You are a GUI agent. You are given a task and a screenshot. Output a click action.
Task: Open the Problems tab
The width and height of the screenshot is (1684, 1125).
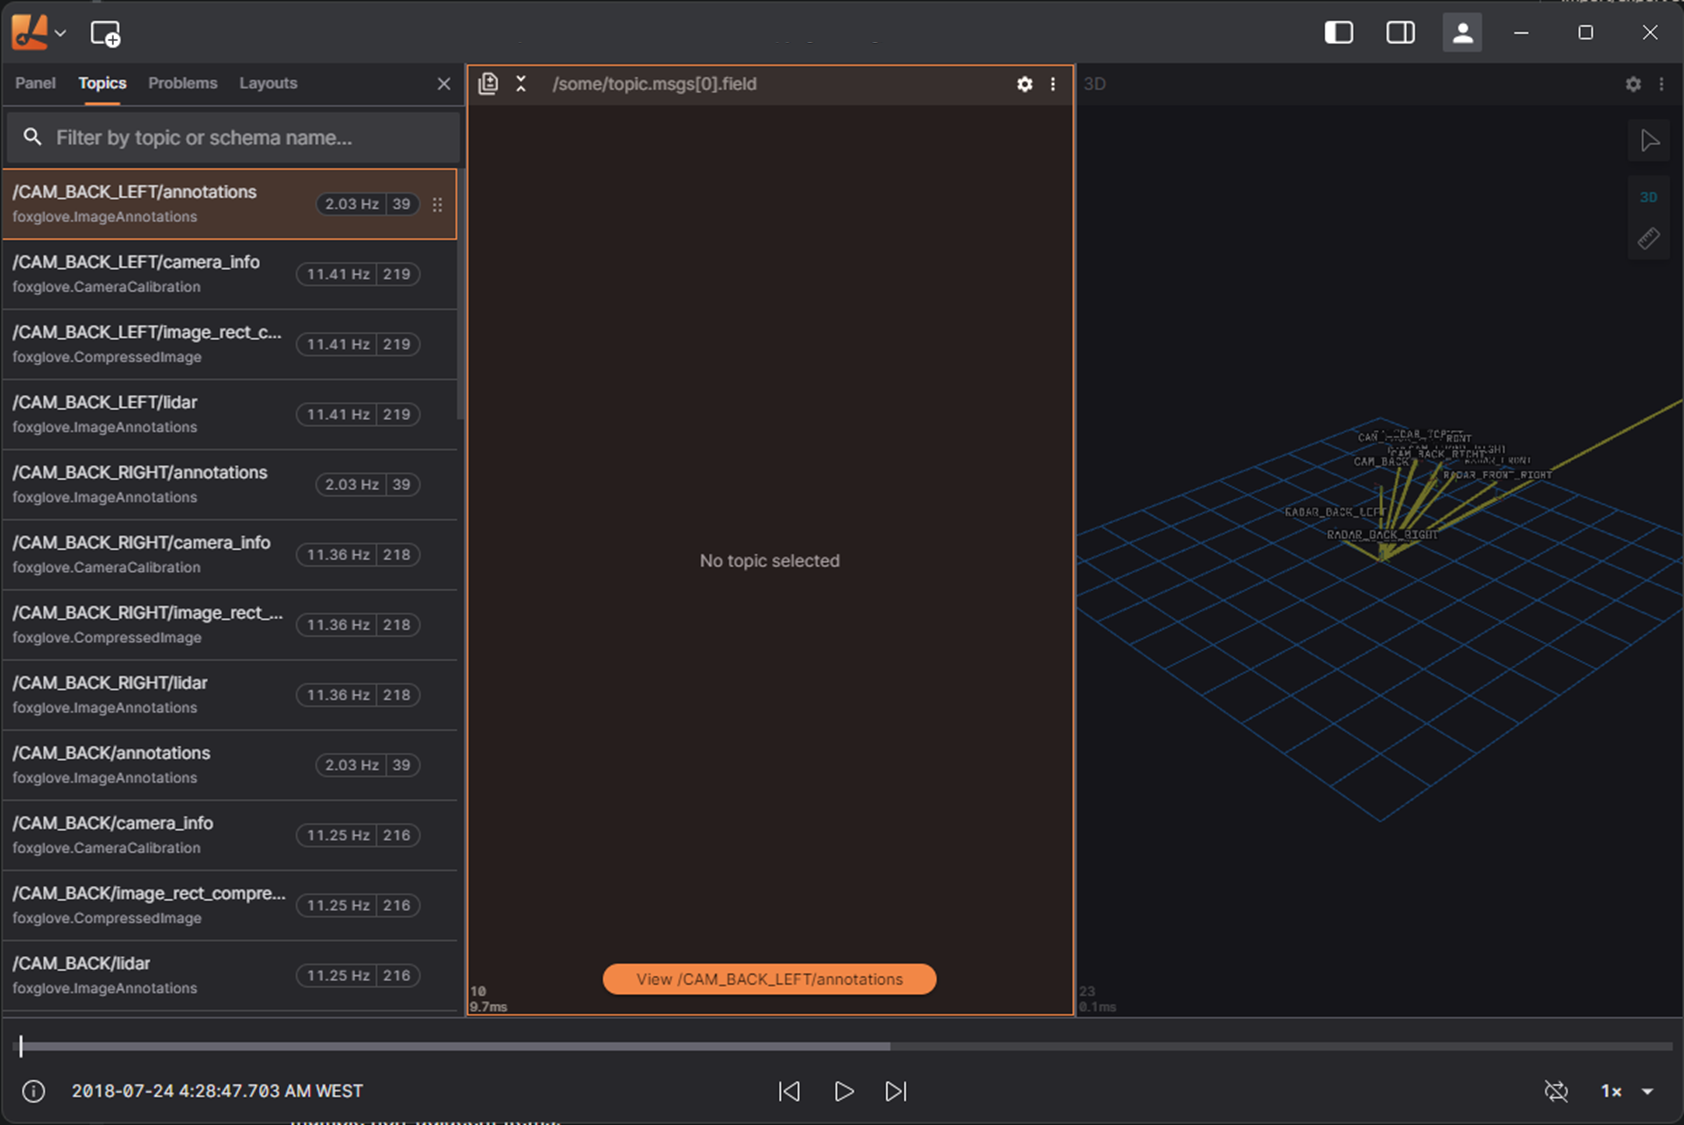182,83
